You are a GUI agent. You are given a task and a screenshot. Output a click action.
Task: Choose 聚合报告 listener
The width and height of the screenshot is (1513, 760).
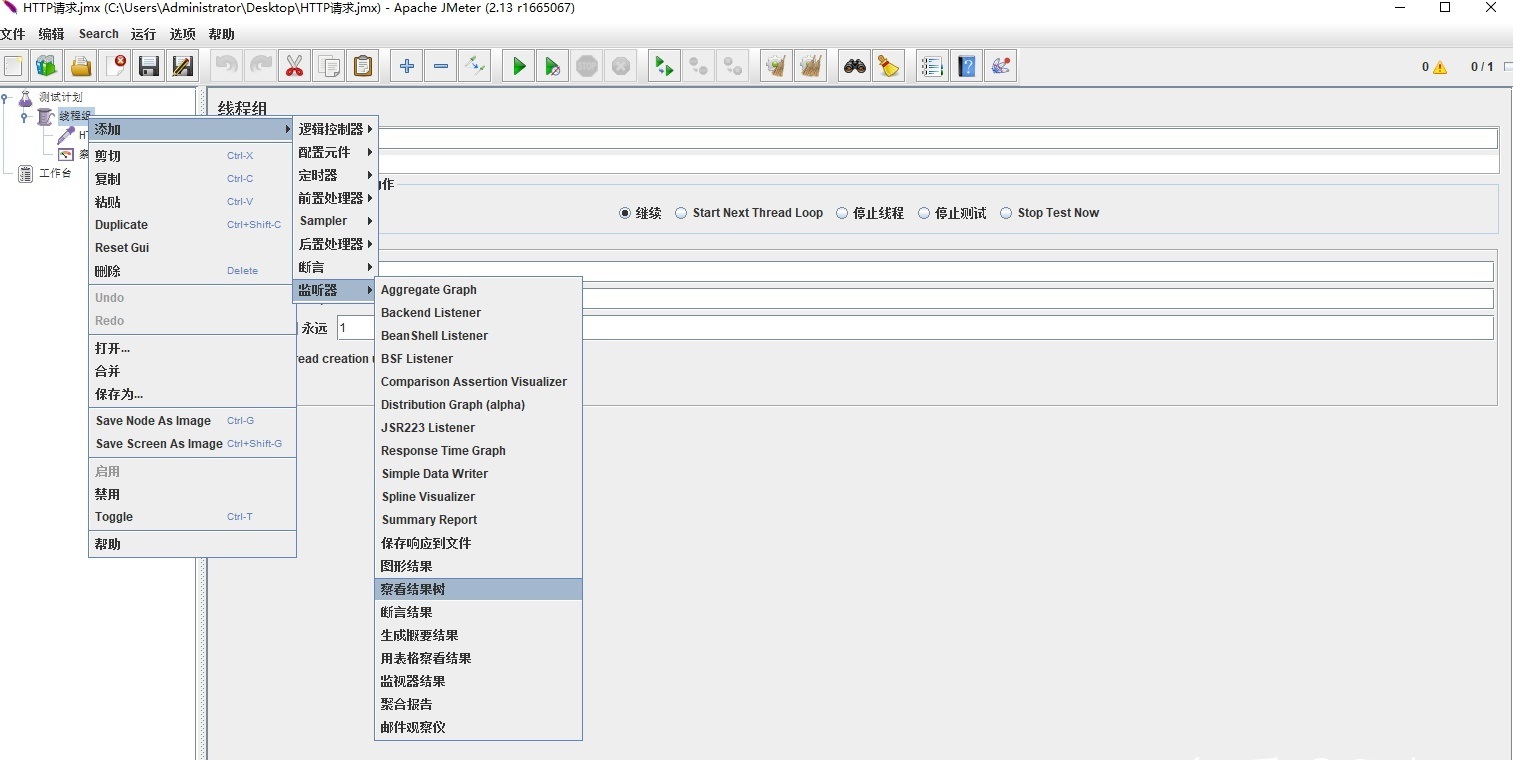tap(478, 704)
